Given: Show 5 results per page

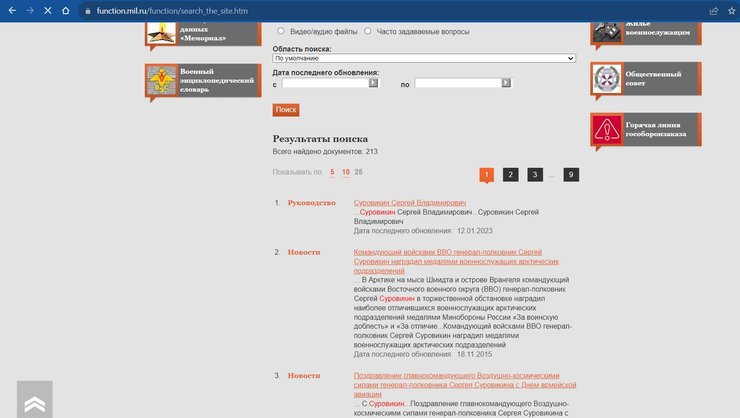Looking at the screenshot, I should [x=332, y=172].
